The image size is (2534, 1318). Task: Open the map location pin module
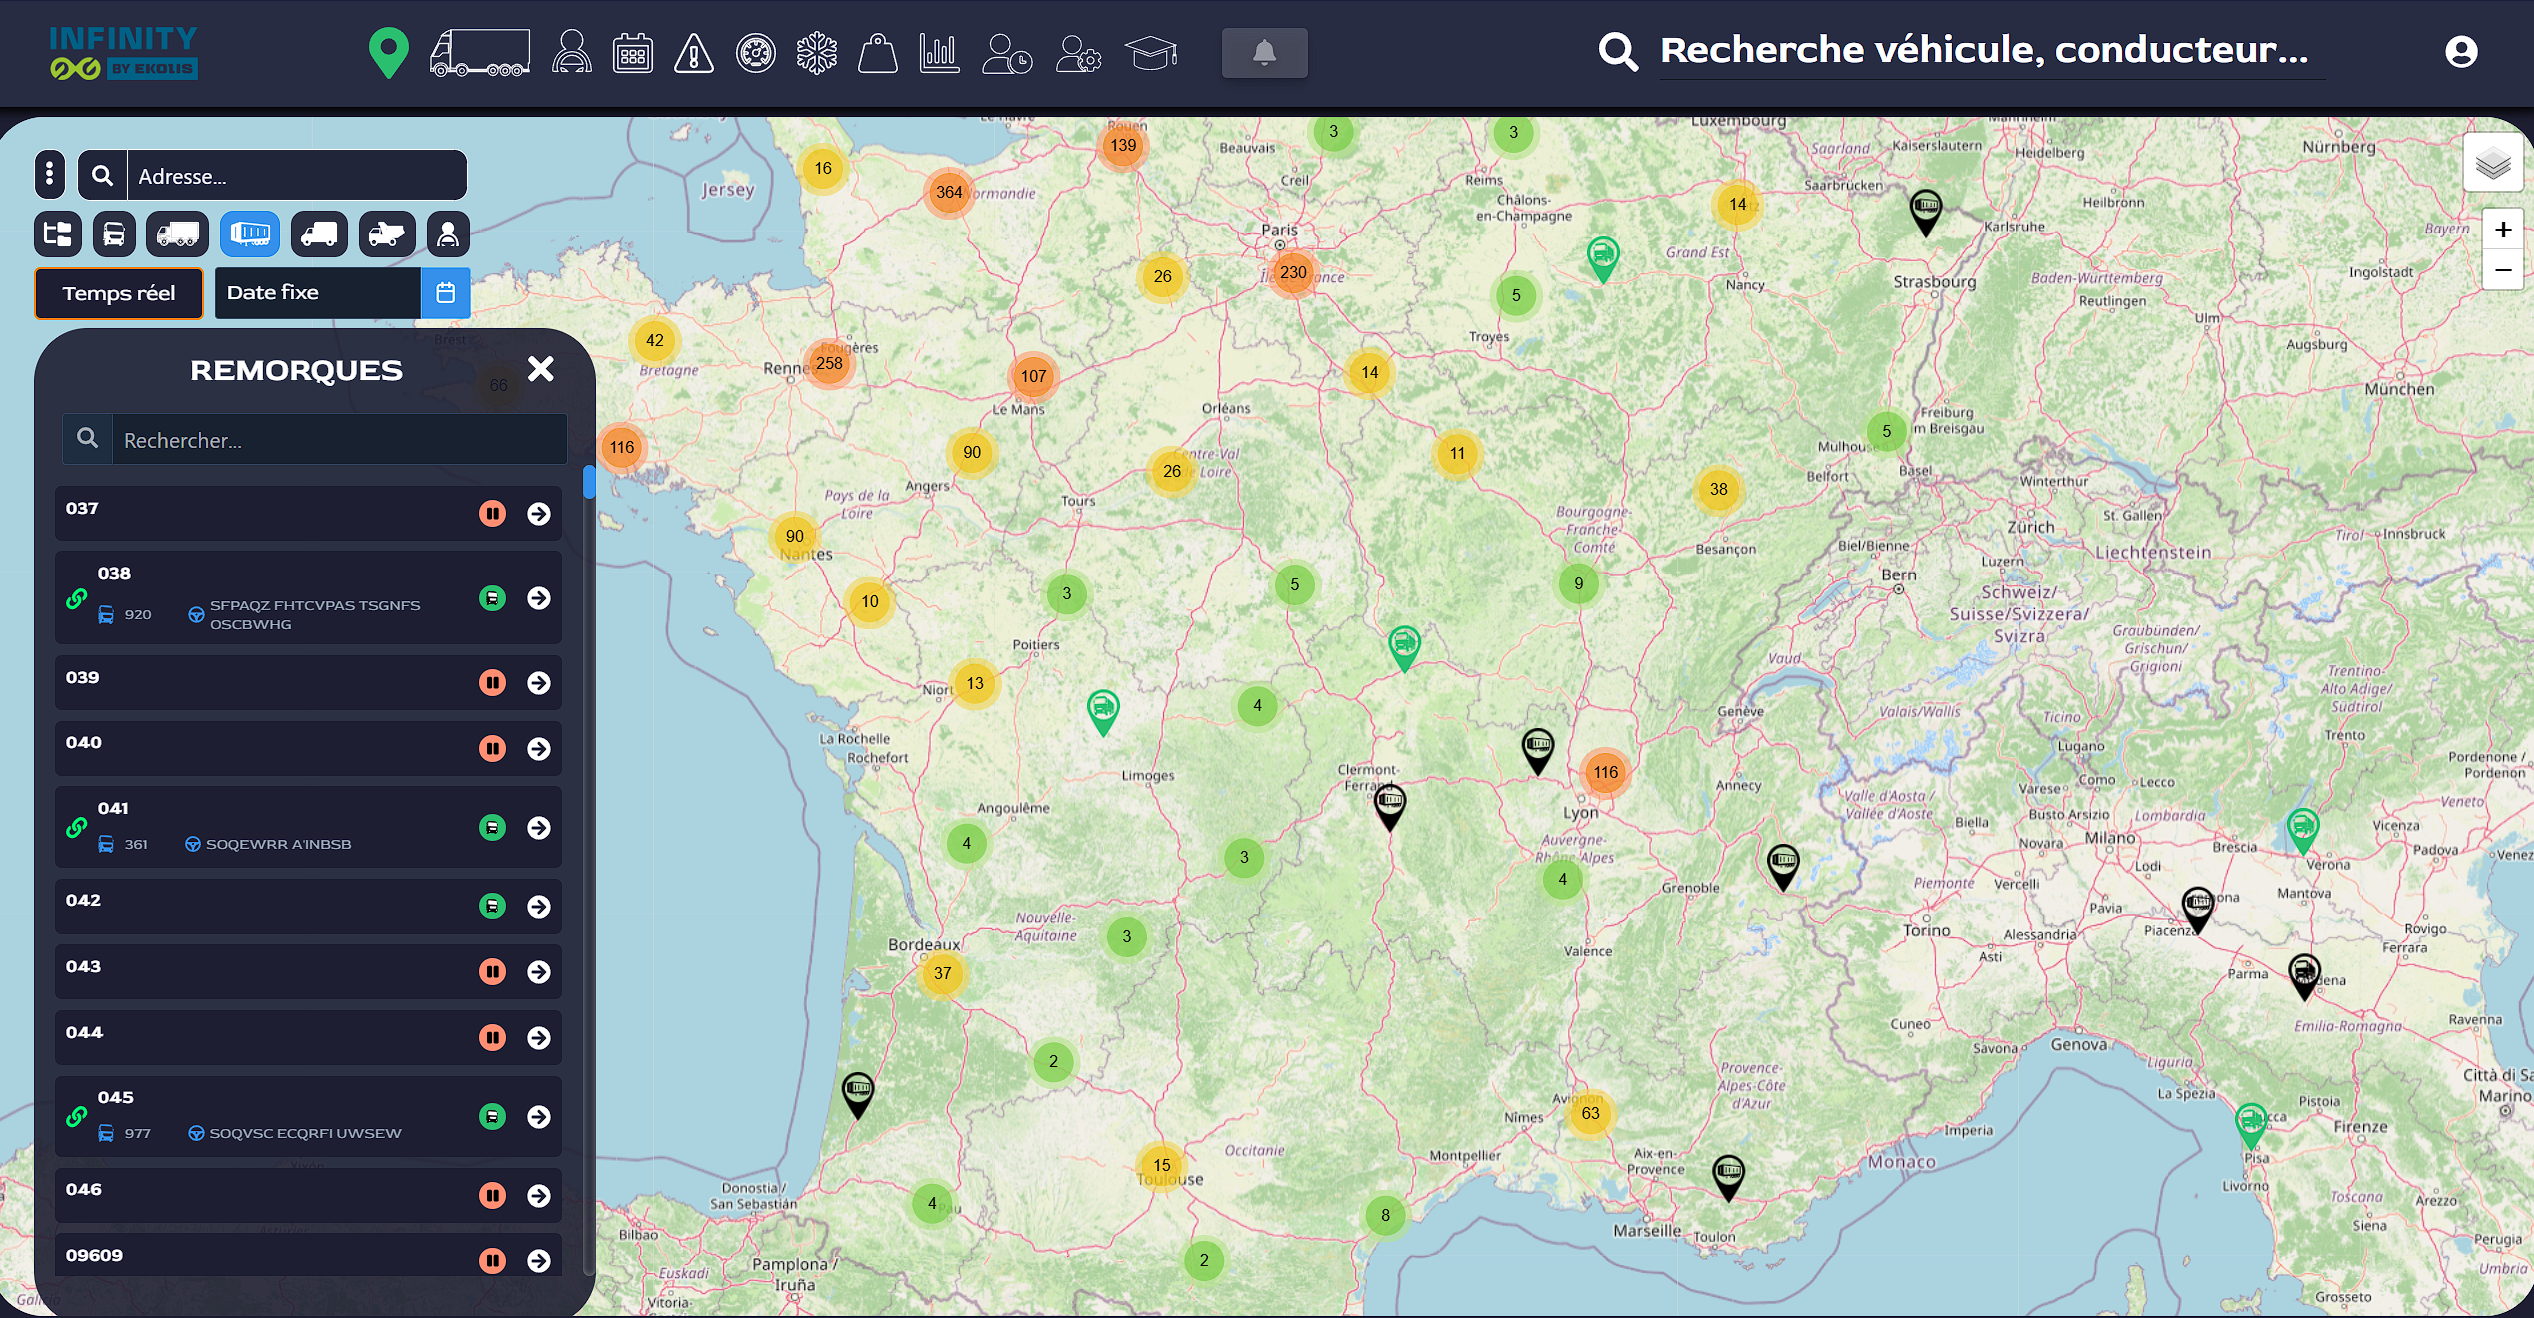tap(388, 52)
